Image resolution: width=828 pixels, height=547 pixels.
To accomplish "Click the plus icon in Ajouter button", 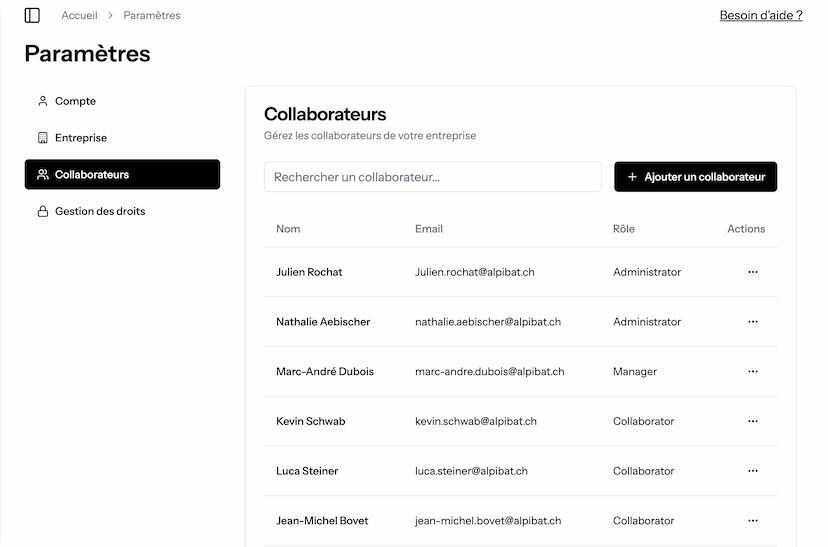I will [x=632, y=177].
